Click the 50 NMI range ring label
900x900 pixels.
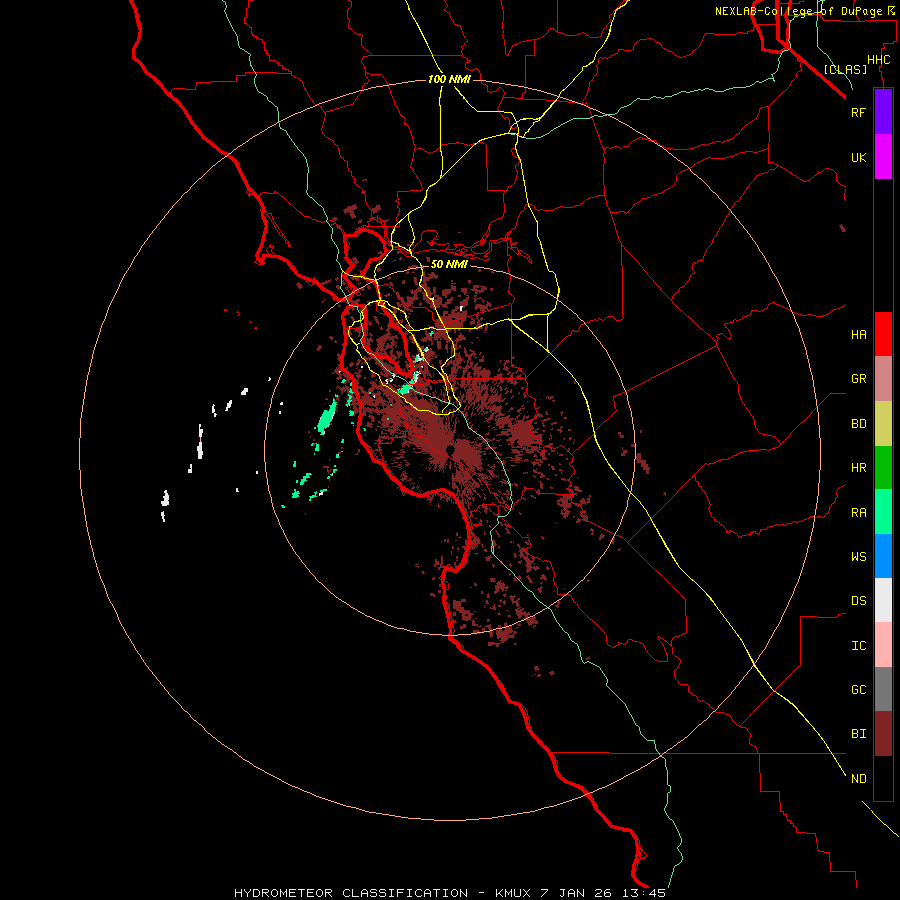click(449, 264)
